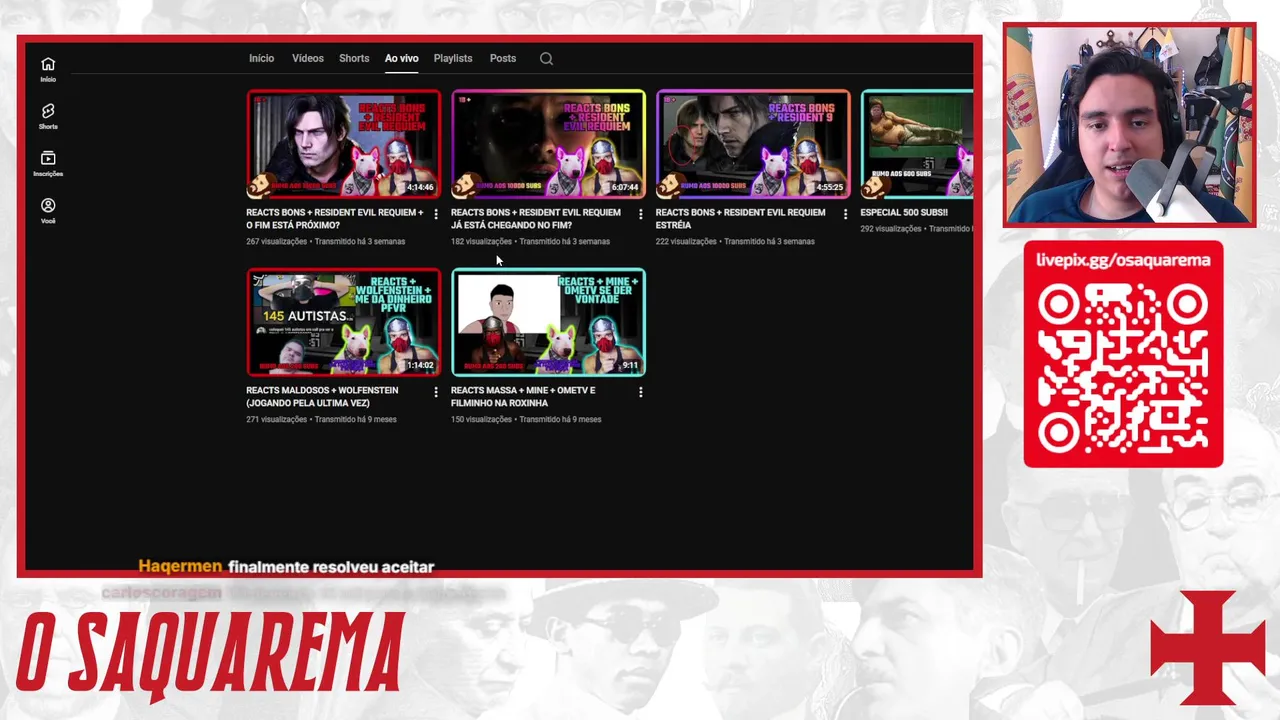Play the 4:55:25 Resident 9 thumbnail

[x=753, y=145]
